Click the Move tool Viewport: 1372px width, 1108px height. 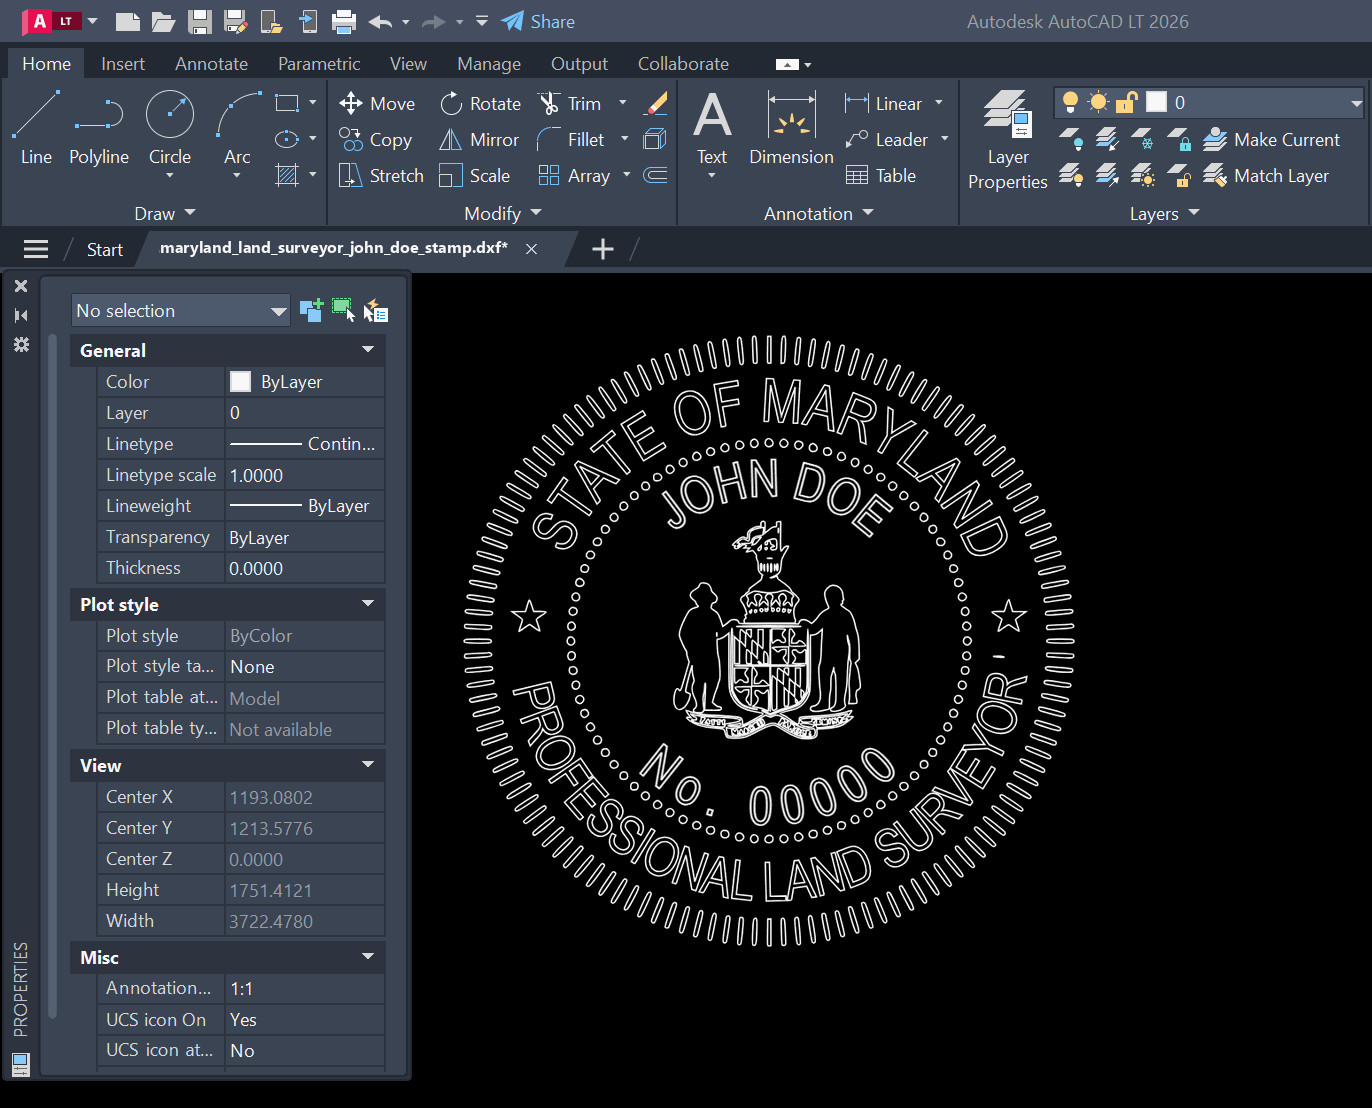pos(377,104)
